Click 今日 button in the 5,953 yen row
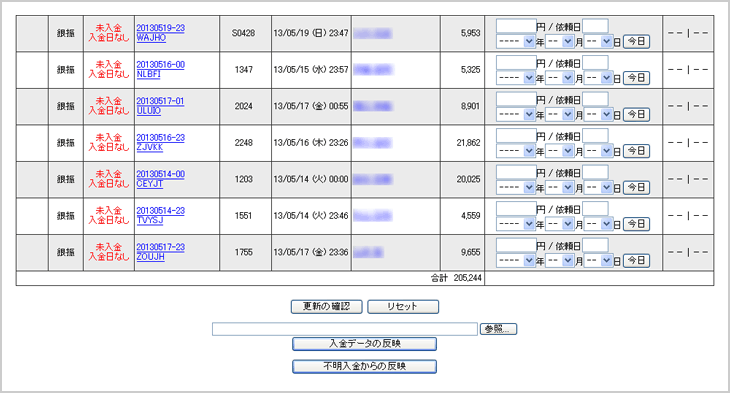The width and height of the screenshot is (730, 393). coord(636,41)
